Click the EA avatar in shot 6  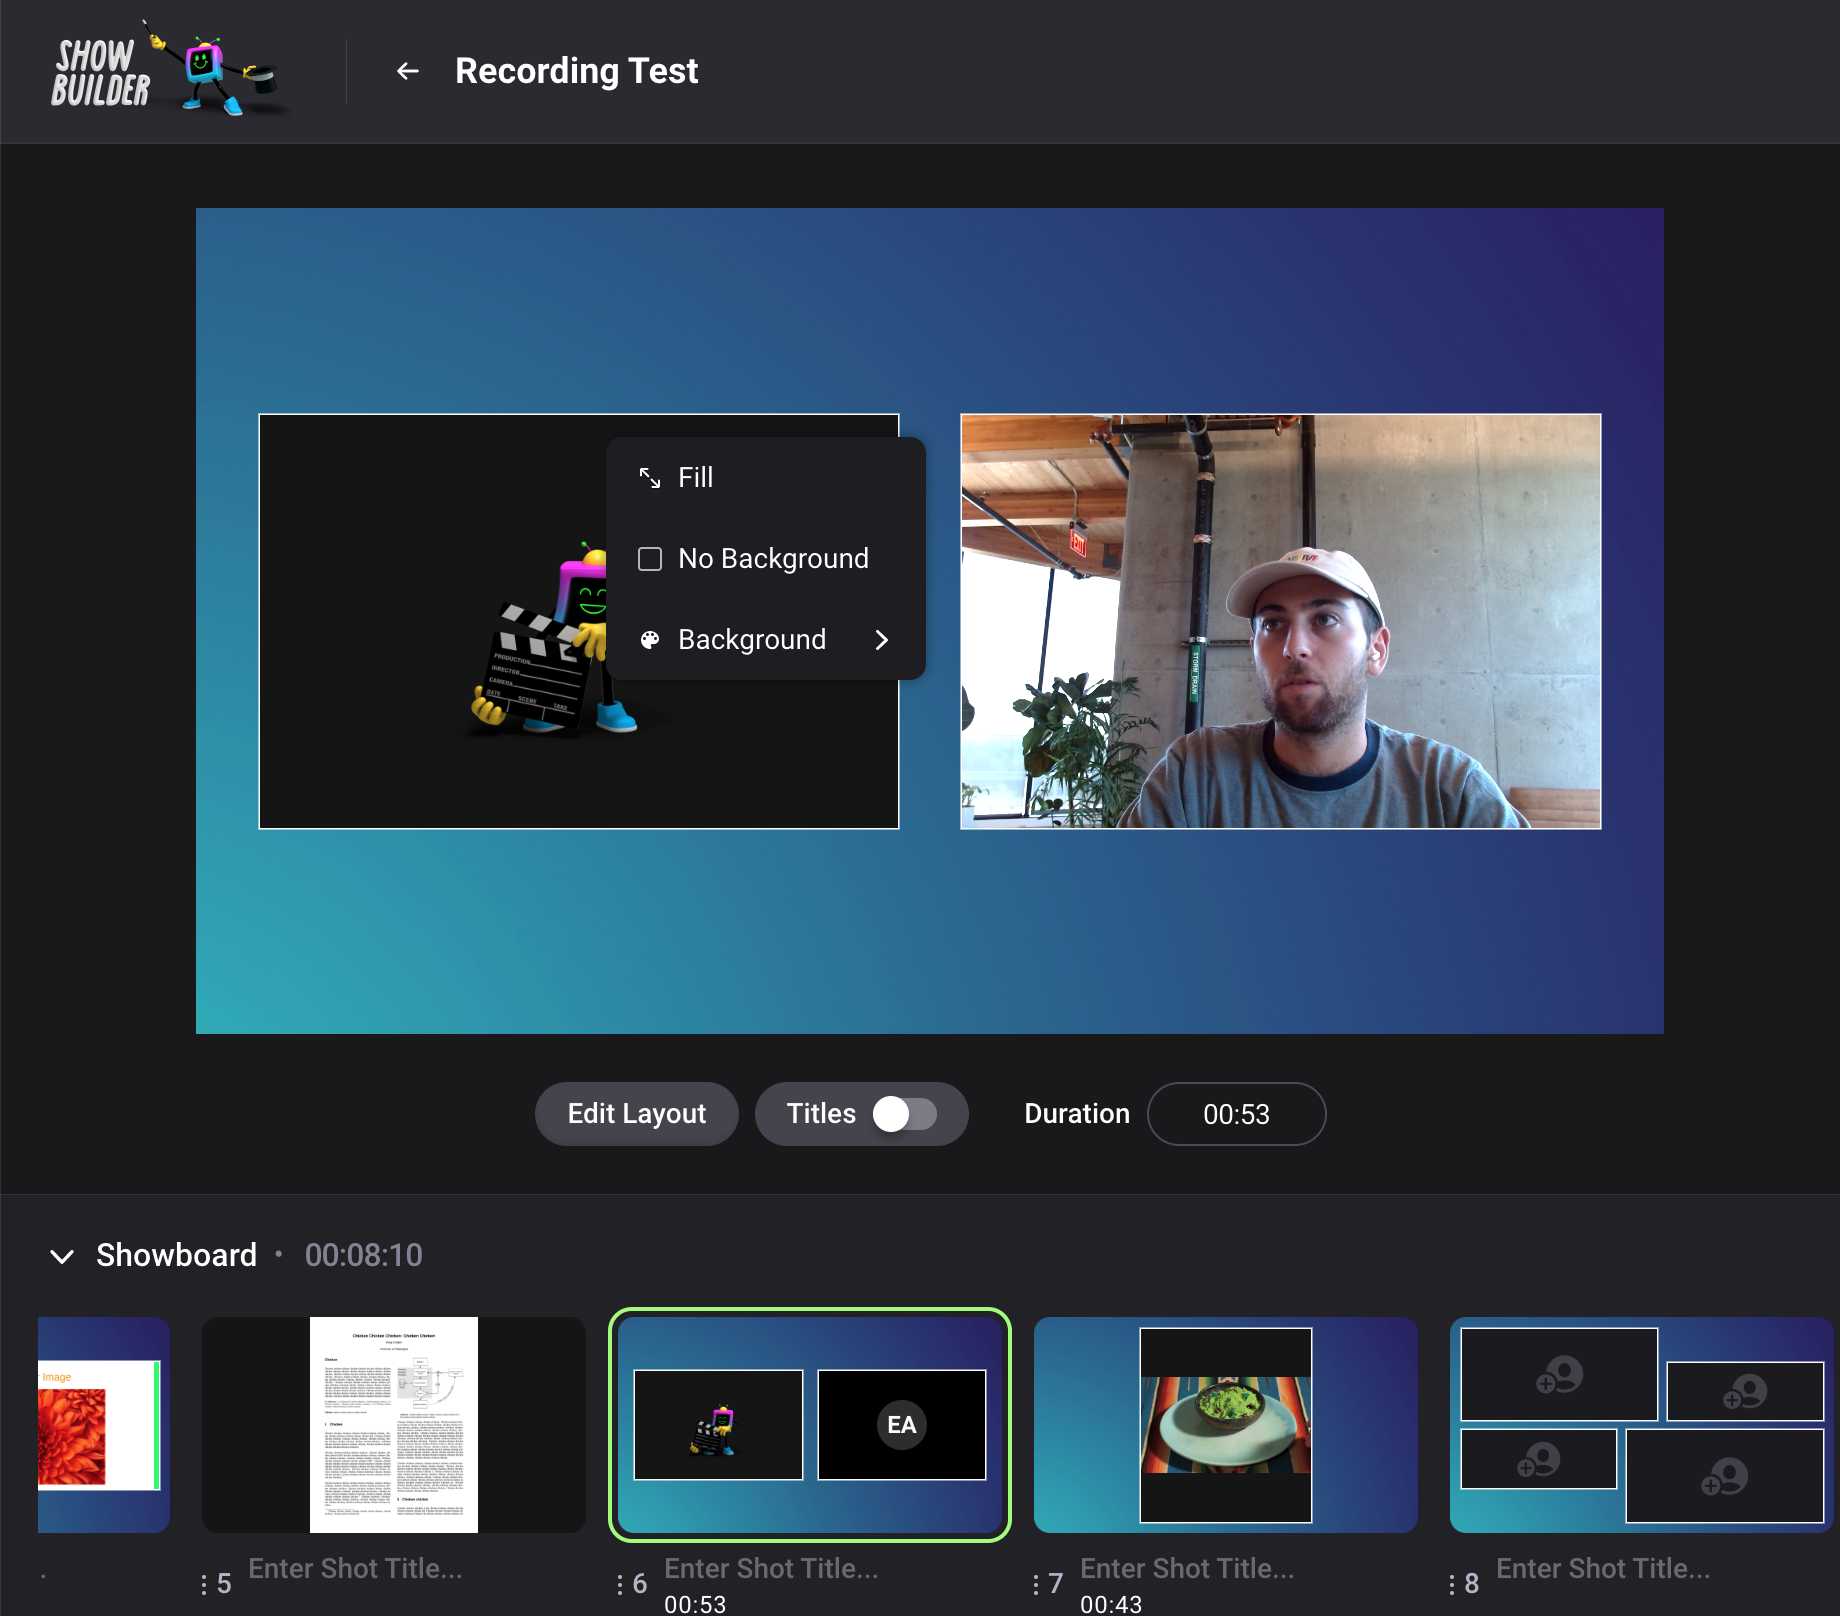pos(902,1425)
